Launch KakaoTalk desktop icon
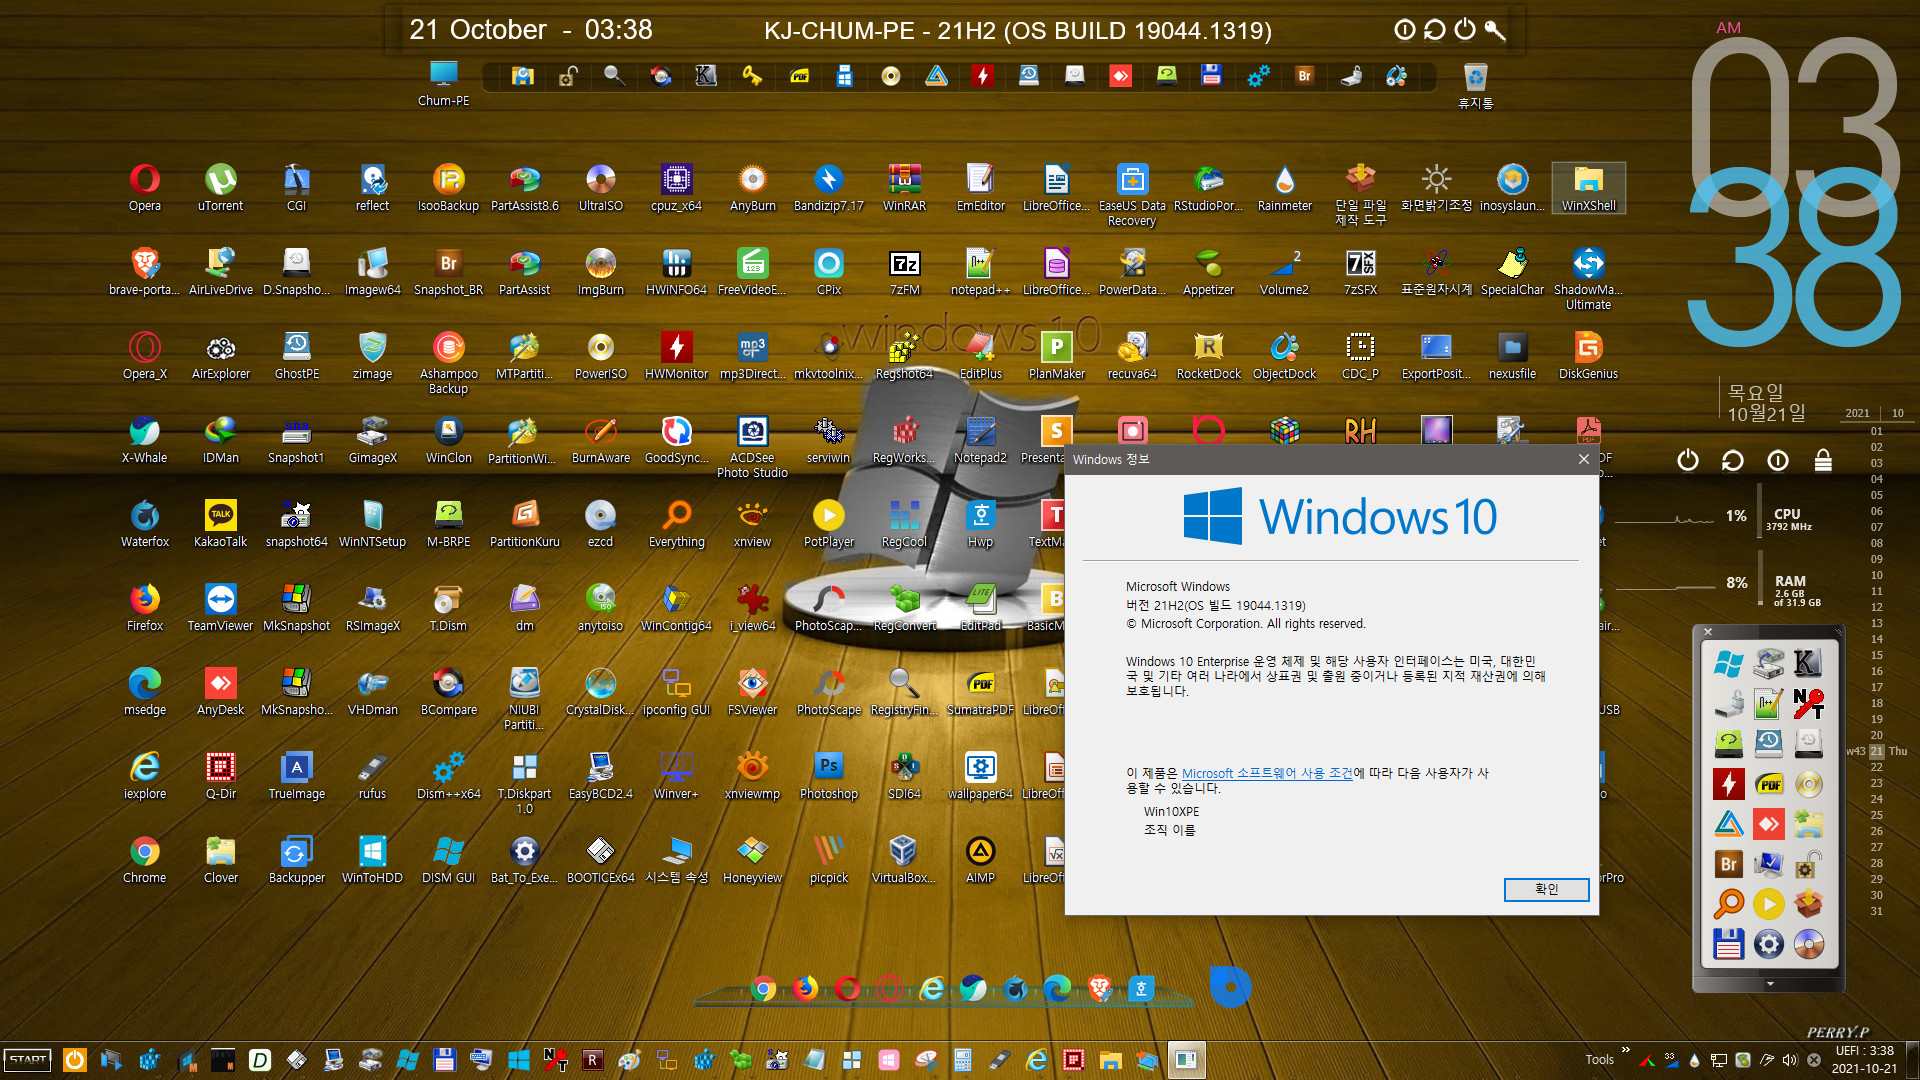This screenshot has width=1920, height=1080. pyautogui.click(x=220, y=524)
